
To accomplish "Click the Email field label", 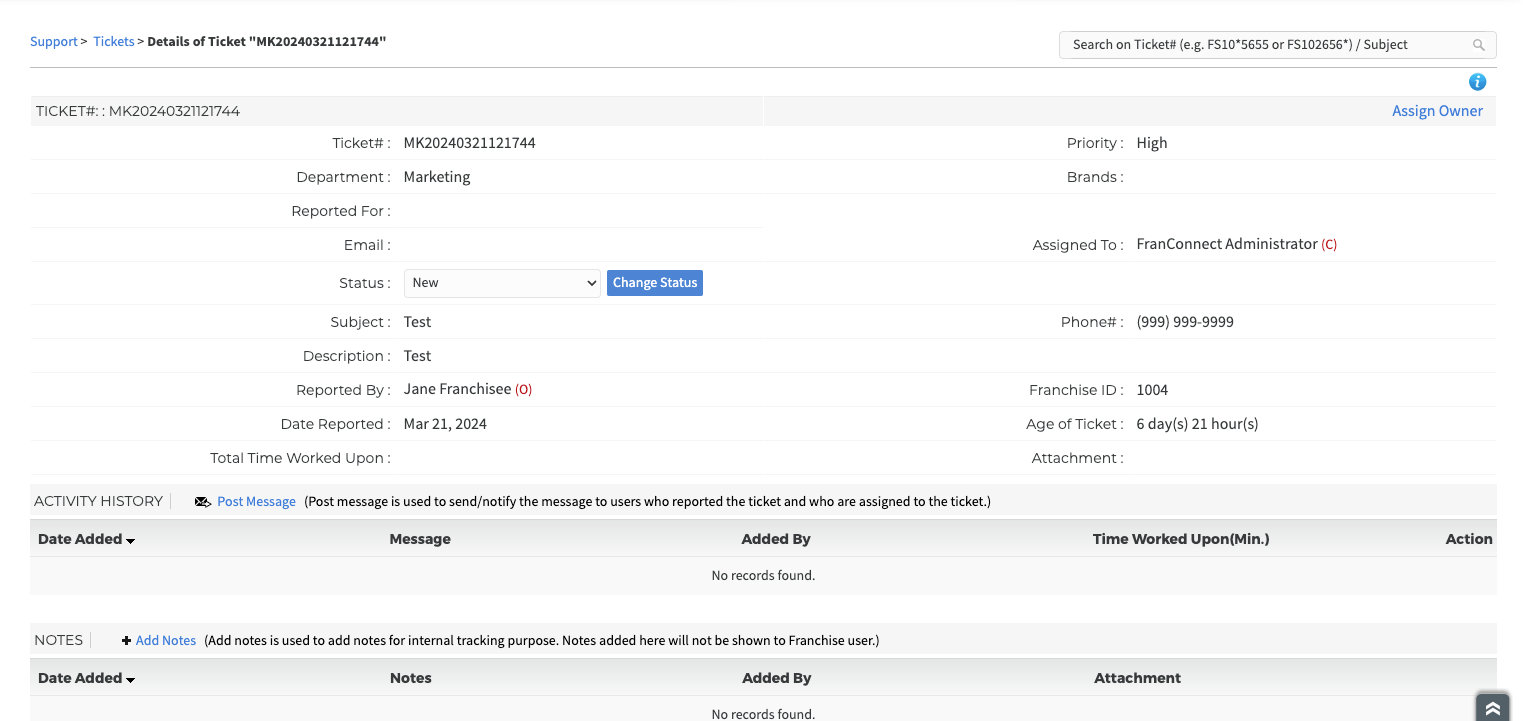I will click(x=367, y=245).
